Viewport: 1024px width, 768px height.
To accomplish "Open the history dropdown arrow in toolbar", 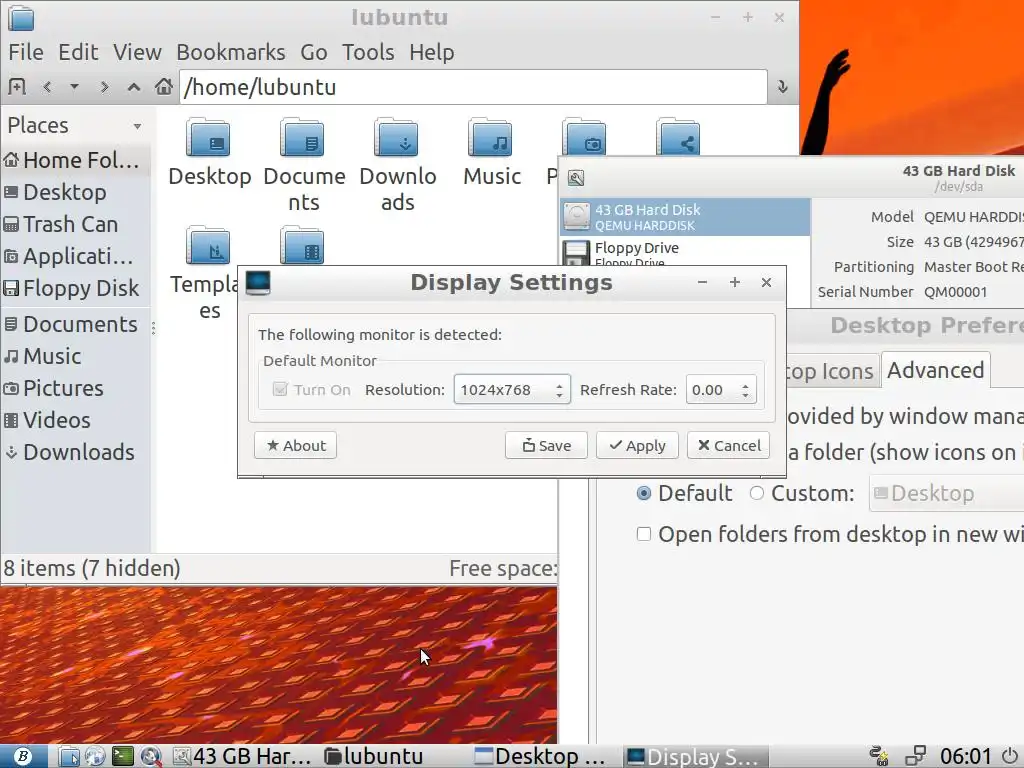I will (x=74, y=86).
